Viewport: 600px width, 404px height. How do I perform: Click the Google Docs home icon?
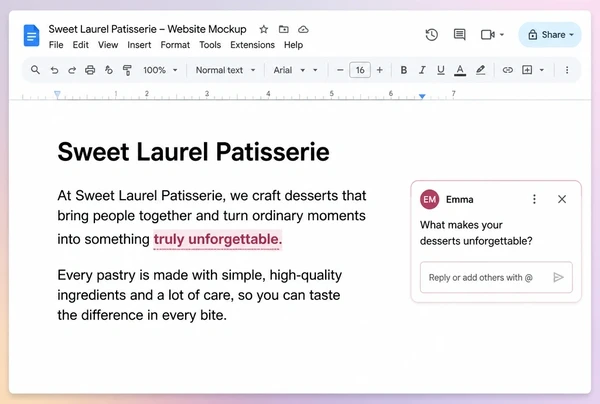31,36
